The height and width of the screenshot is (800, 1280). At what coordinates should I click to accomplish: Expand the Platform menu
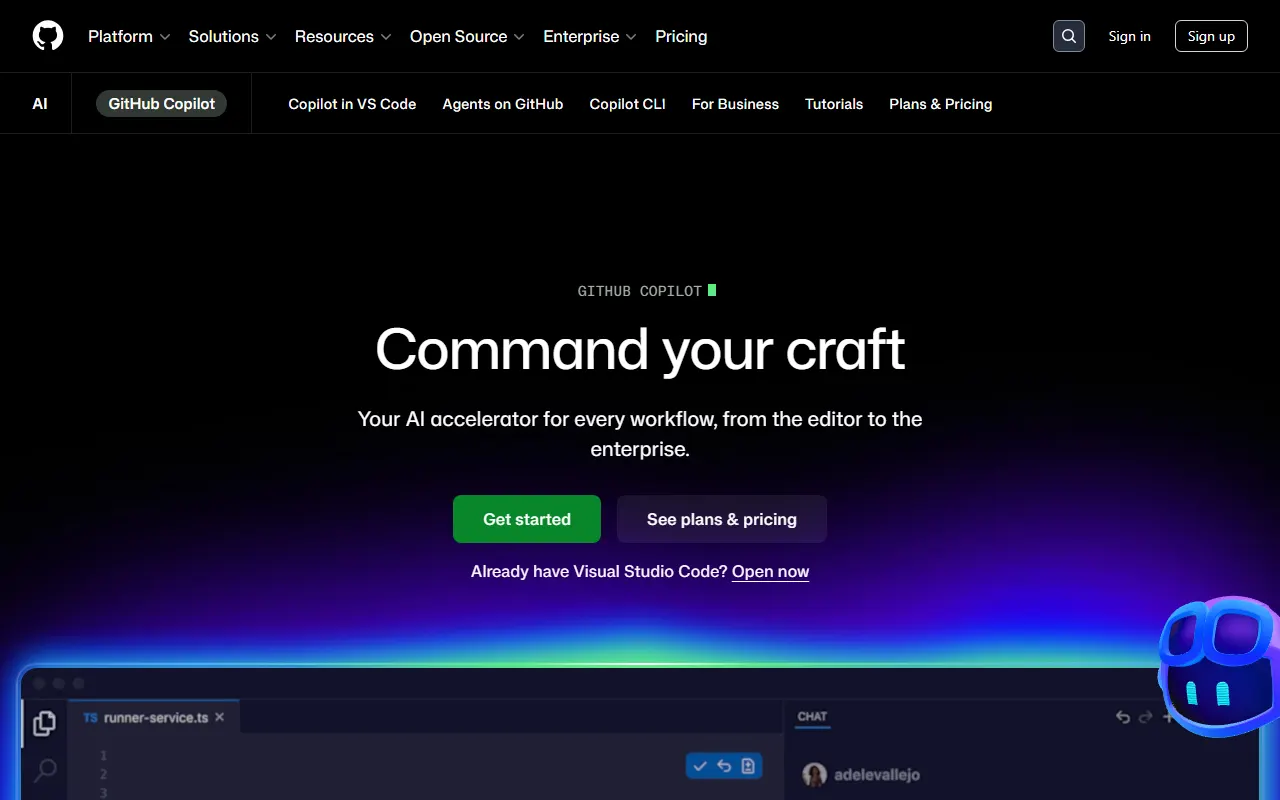(x=129, y=36)
